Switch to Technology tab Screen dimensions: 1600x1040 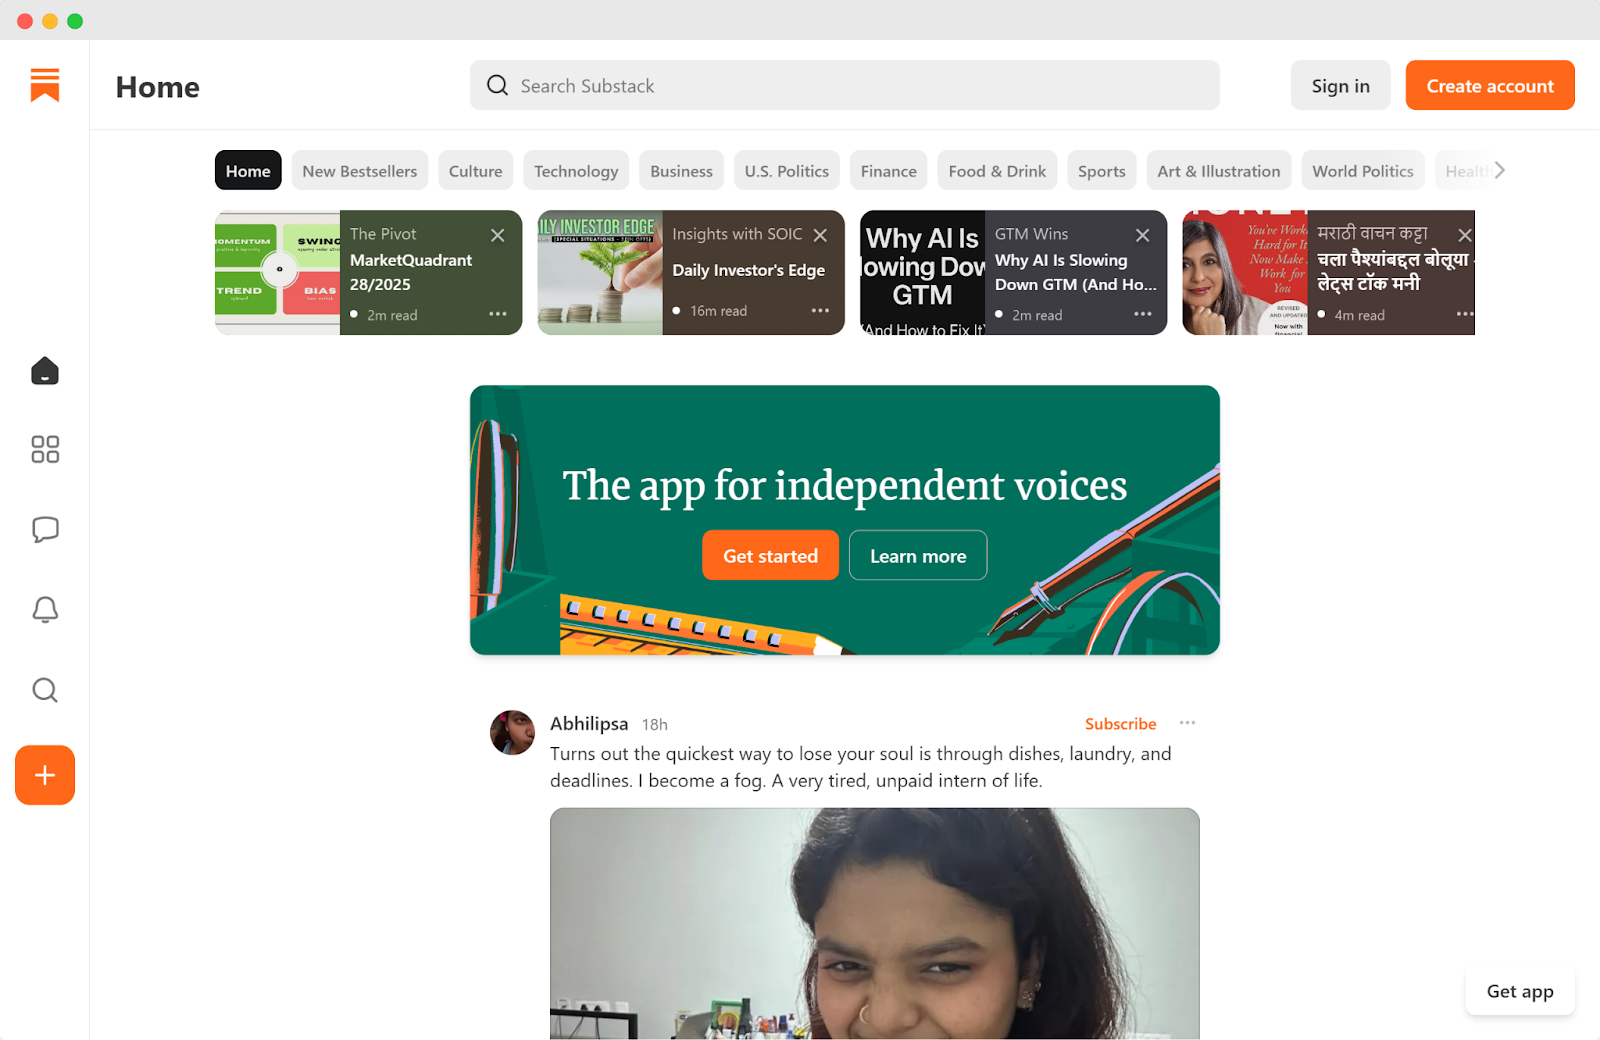[x=576, y=170]
